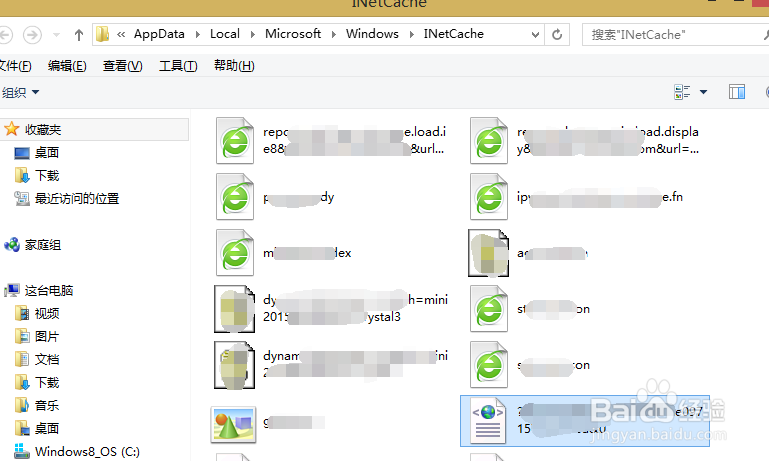Open the 查看(V) menu
This screenshot has width=769, height=461.
(123, 66)
